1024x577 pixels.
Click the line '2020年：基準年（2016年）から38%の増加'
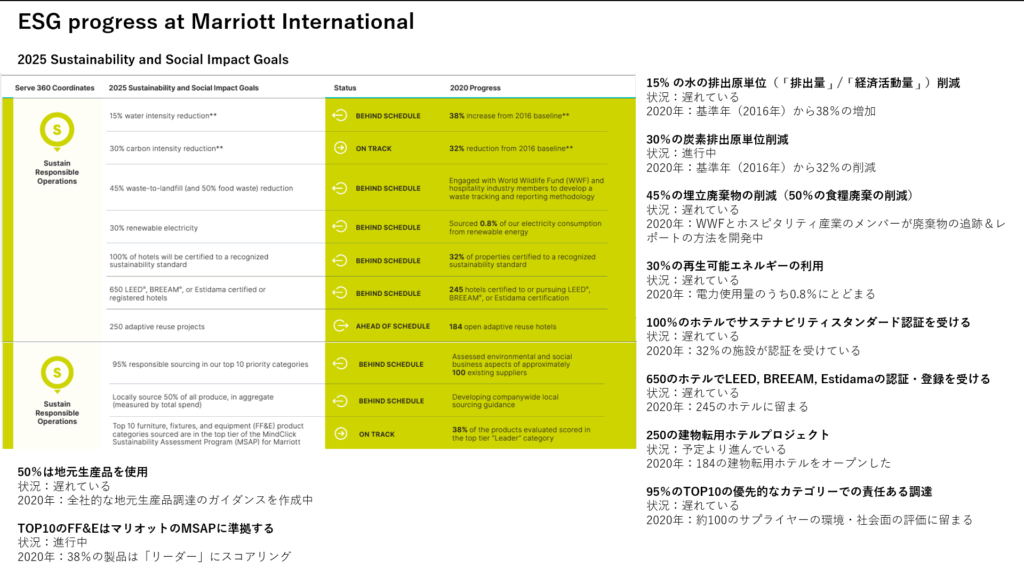tap(761, 111)
